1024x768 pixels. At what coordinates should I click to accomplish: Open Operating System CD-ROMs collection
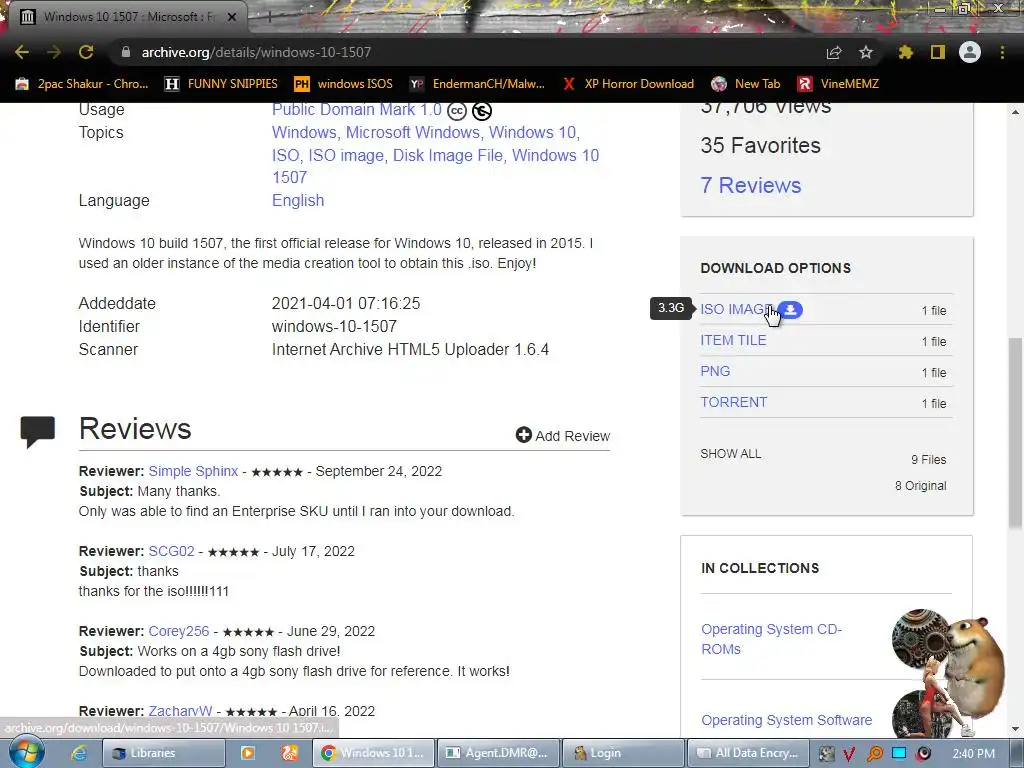click(x=771, y=639)
